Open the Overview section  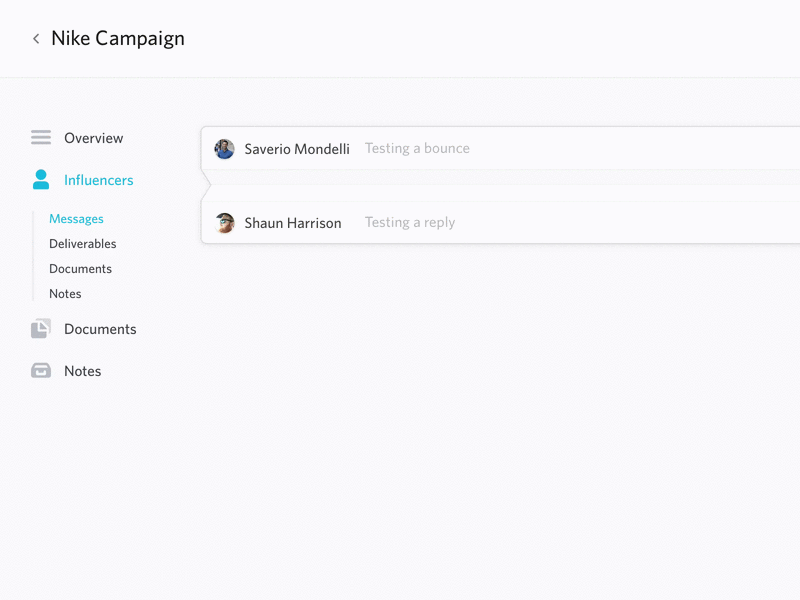tap(93, 138)
